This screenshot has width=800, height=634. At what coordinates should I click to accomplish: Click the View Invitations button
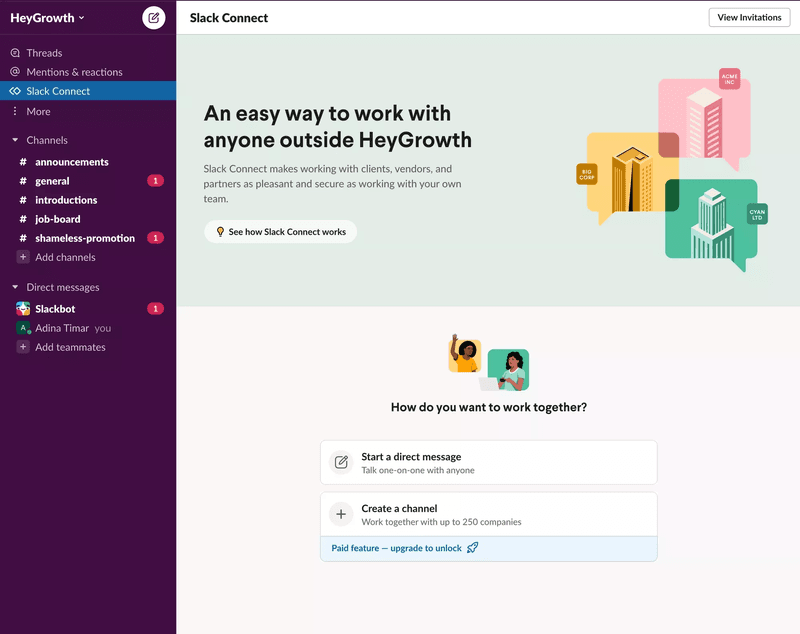click(x=749, y=17)
